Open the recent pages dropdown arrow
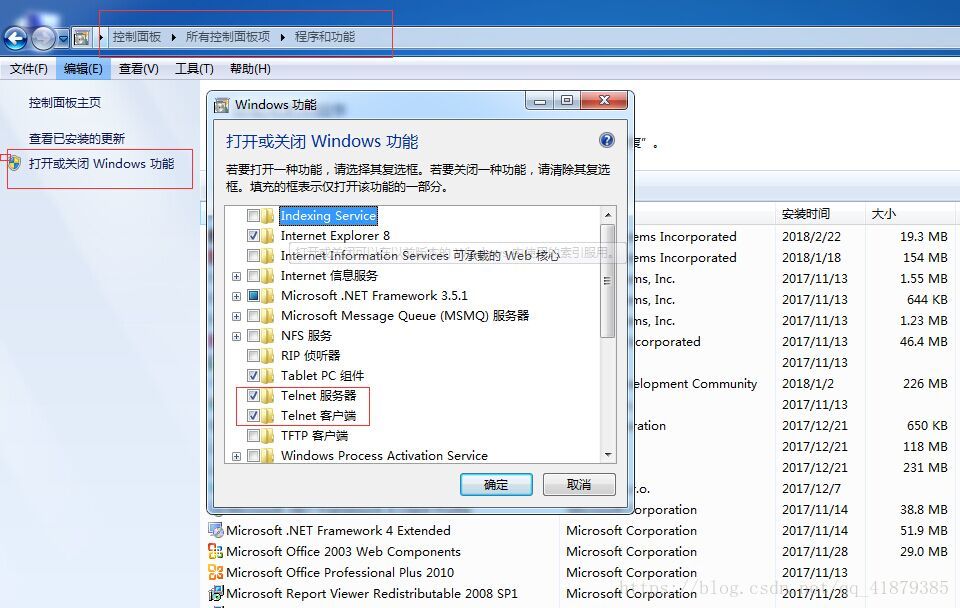The image size is (960, 608). 63,39
